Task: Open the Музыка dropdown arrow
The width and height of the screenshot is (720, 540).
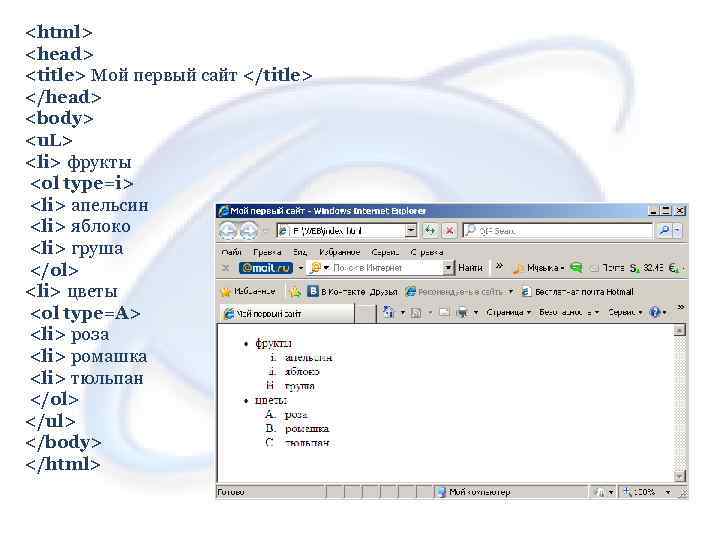Action: tap(562, 268)
